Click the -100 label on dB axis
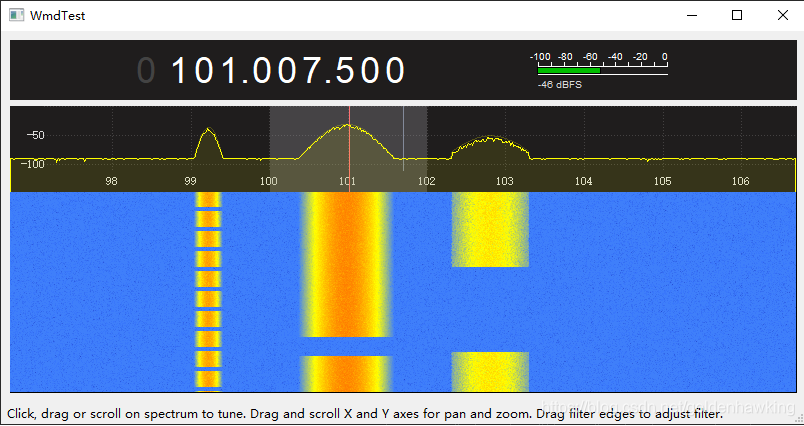This screenshot has height=426, width=804. pos(33,165)
